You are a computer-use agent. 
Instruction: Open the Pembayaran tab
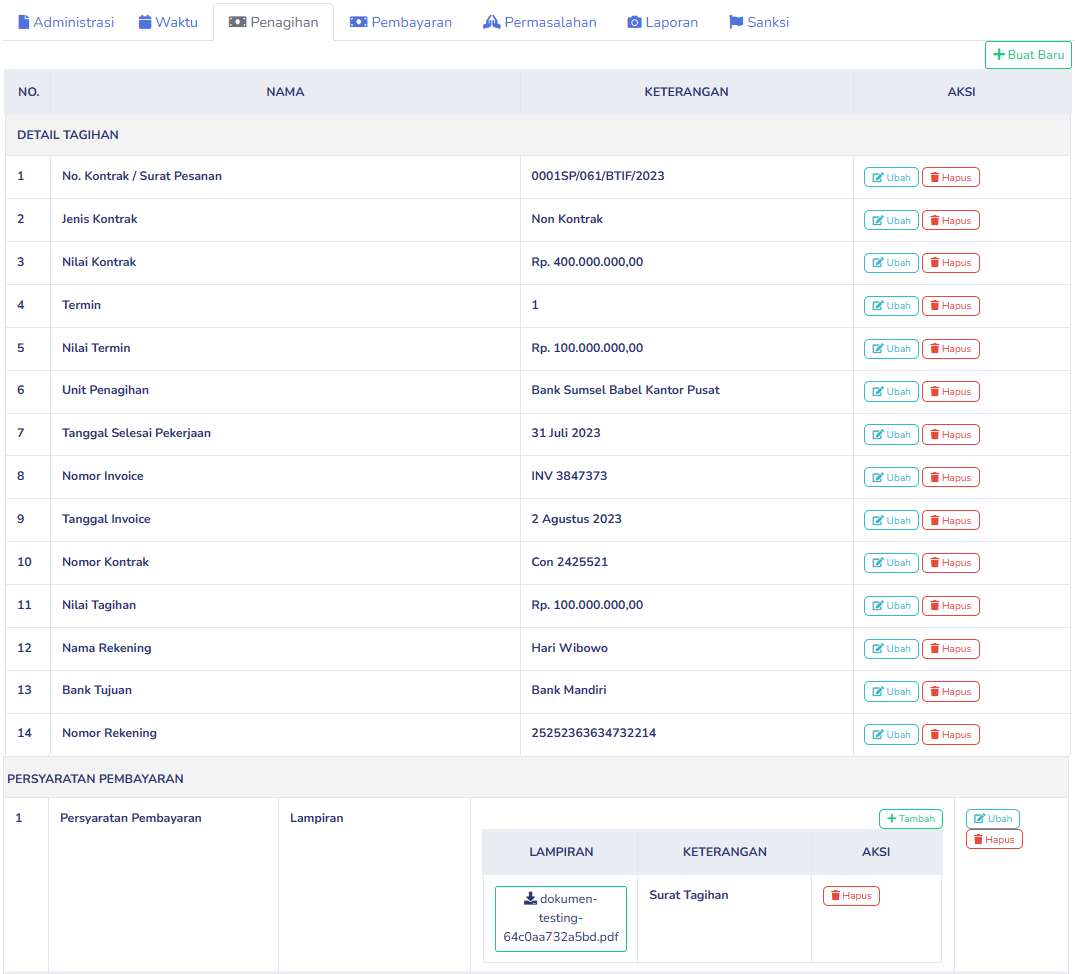400,22
